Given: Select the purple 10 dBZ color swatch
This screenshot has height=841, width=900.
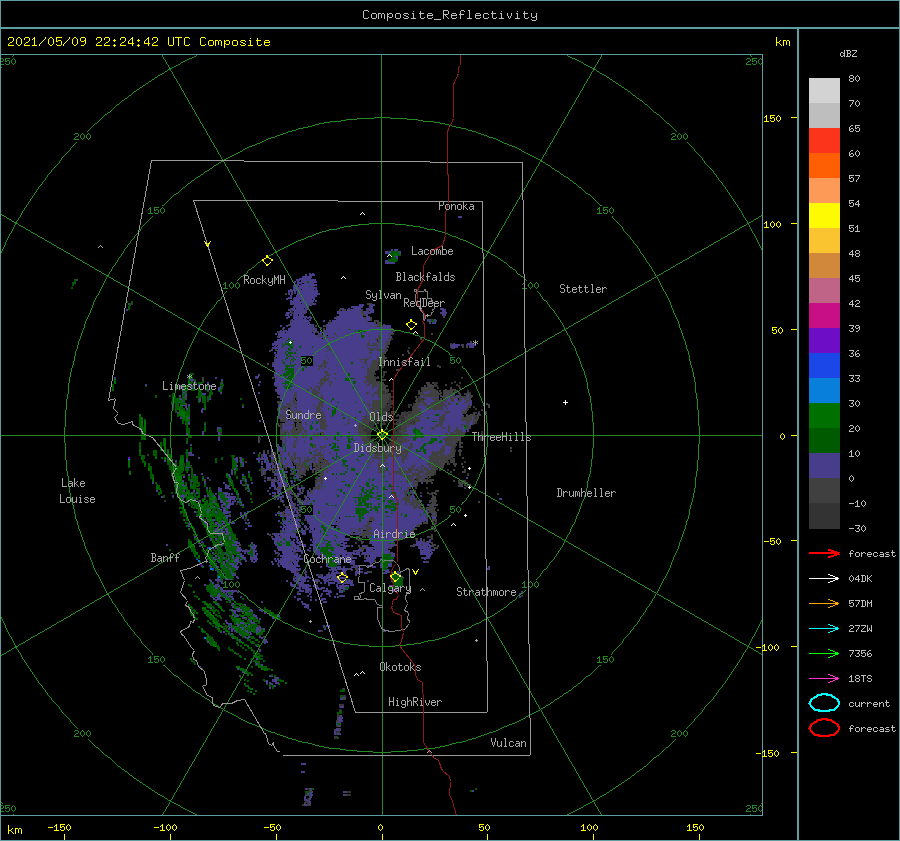Looking at the screenshot, I should point(824,465).
